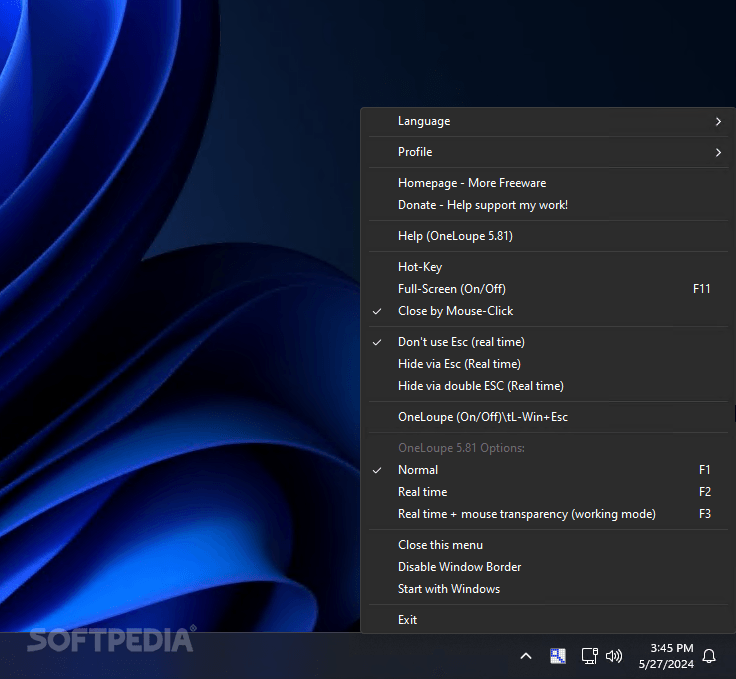Select Real time + mouse transparency mode
This screenshot has width=736, height=679.
click(x=549, y=514)
